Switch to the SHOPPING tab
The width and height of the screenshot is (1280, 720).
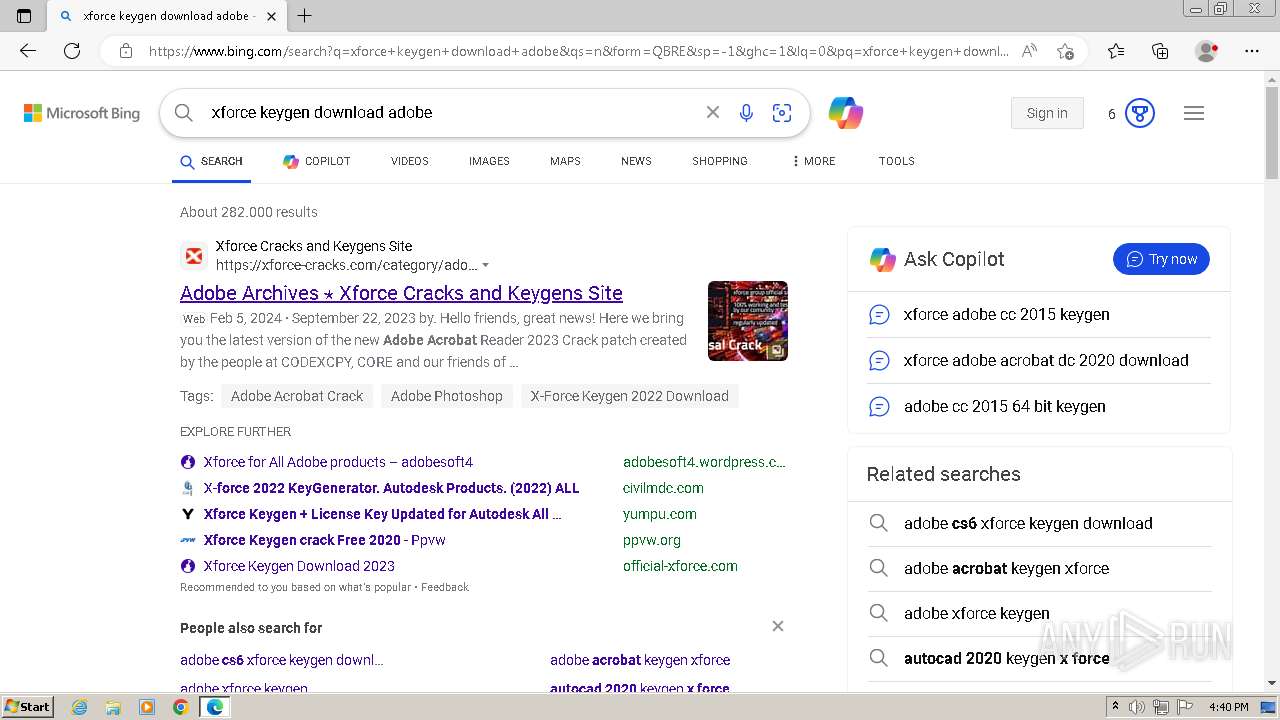coord(720,161)
